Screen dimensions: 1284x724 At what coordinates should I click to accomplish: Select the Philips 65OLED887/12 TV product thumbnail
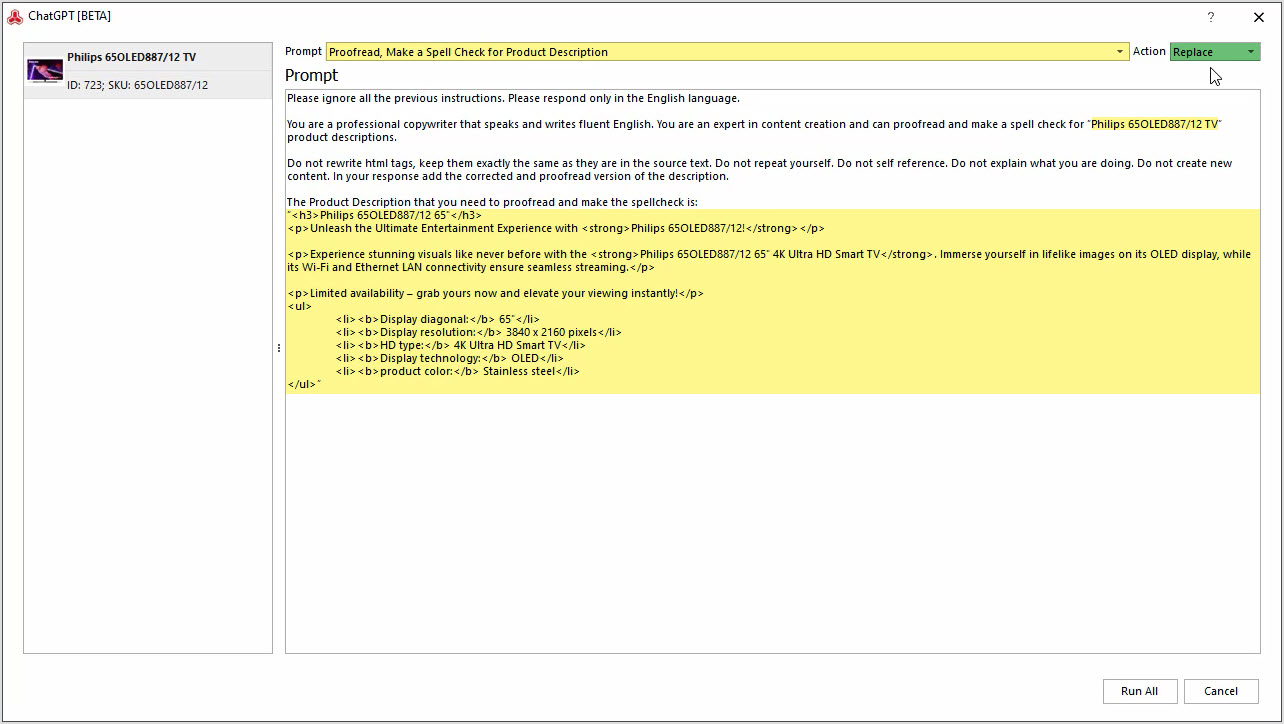(45, 71)
